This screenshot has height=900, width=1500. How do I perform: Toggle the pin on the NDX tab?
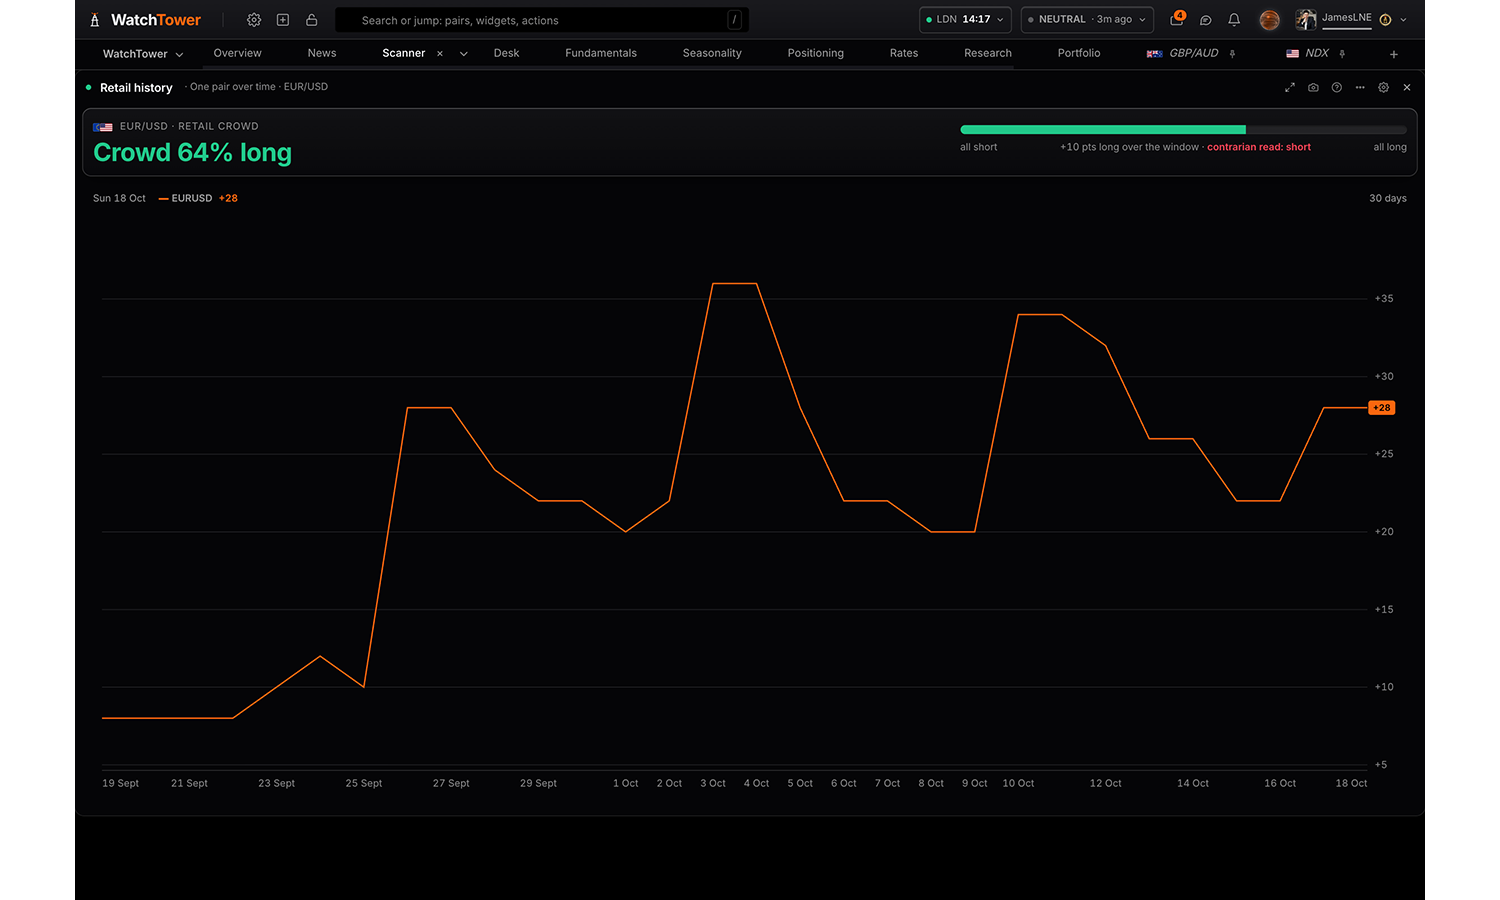point(1342,54)
